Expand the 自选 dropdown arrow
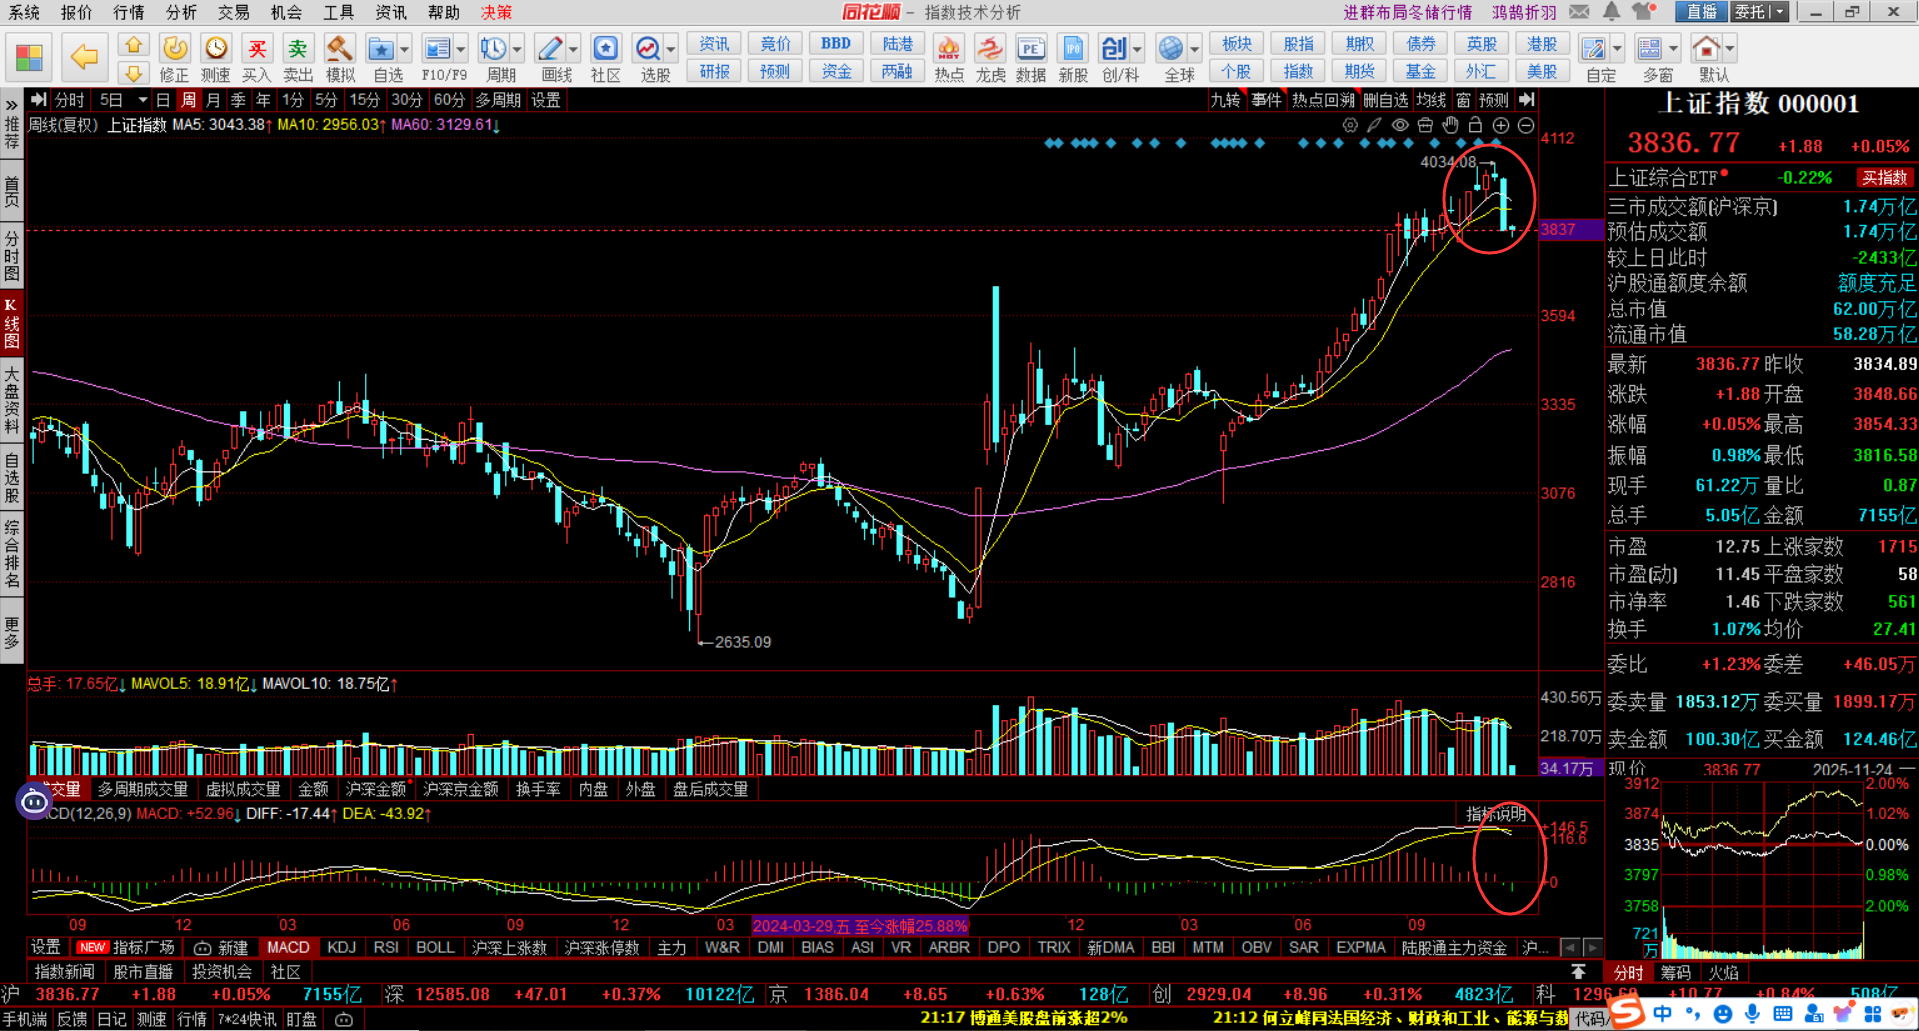1919x1031 pixels. (405, 48)
